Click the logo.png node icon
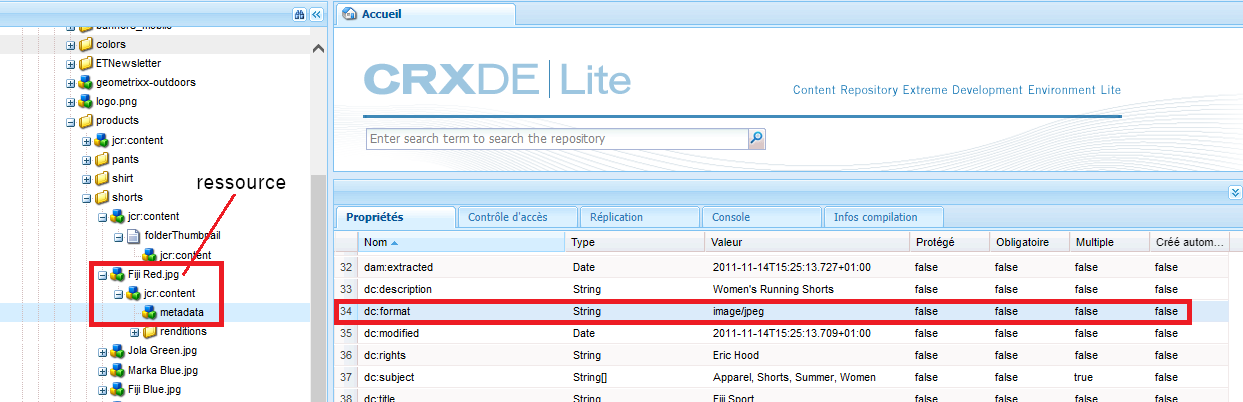 86,101
